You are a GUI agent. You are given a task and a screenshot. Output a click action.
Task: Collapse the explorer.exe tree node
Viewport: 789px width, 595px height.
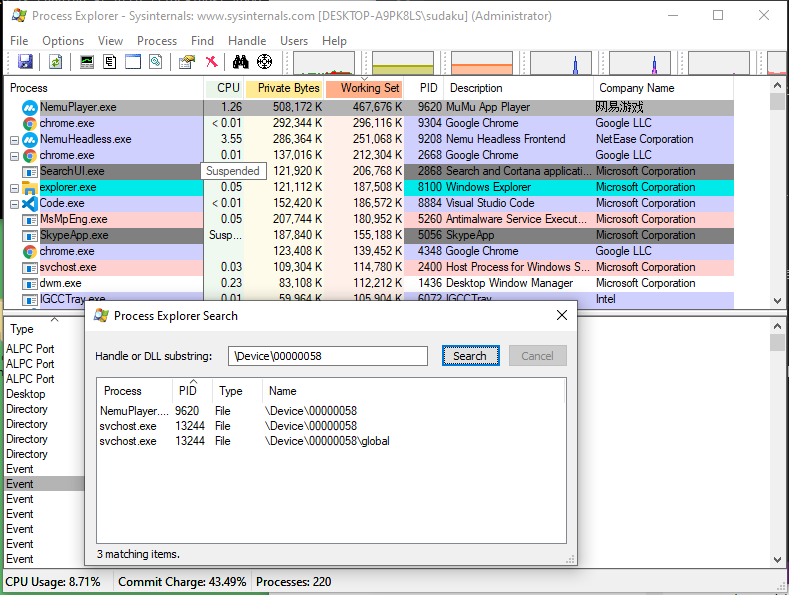(15, 188)
